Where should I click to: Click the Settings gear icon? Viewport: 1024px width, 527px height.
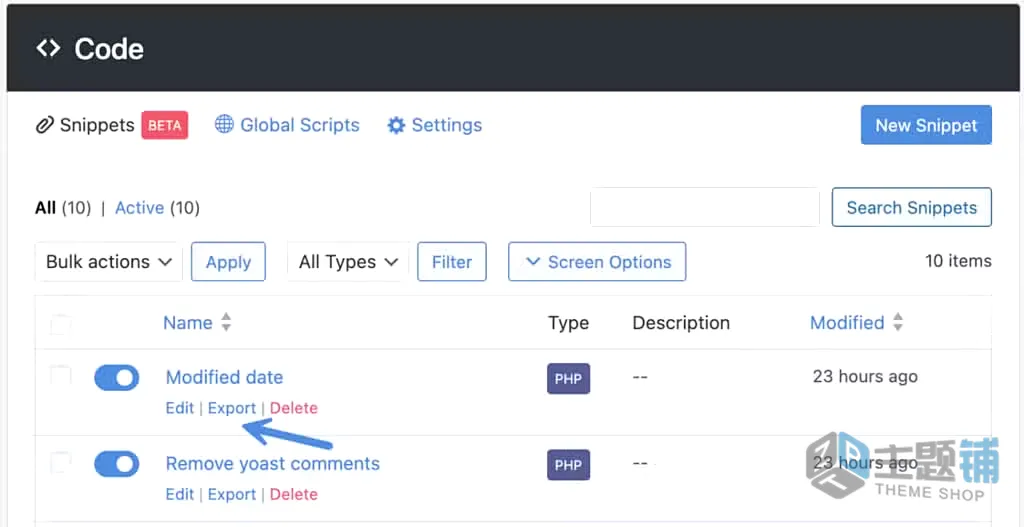click(396, 125)
